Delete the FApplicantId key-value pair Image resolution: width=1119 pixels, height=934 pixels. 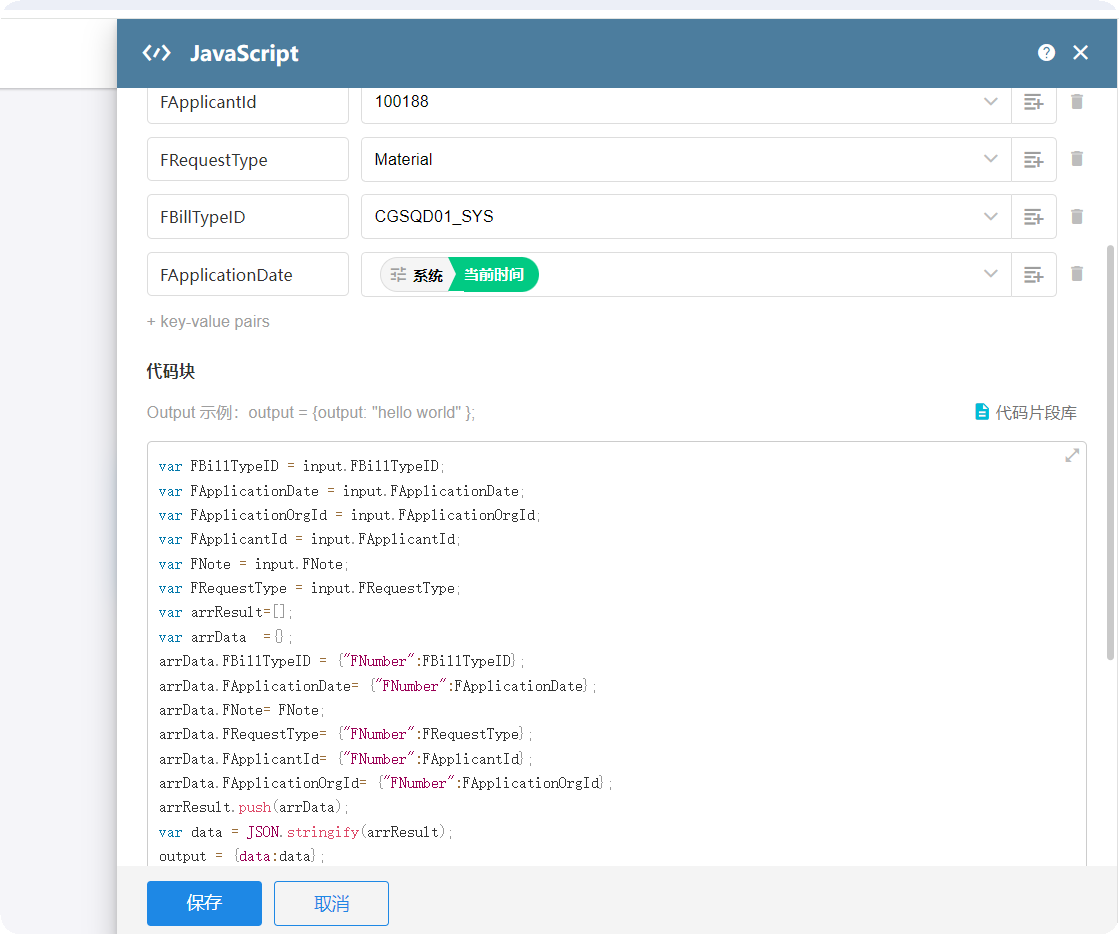point(1077,102)
